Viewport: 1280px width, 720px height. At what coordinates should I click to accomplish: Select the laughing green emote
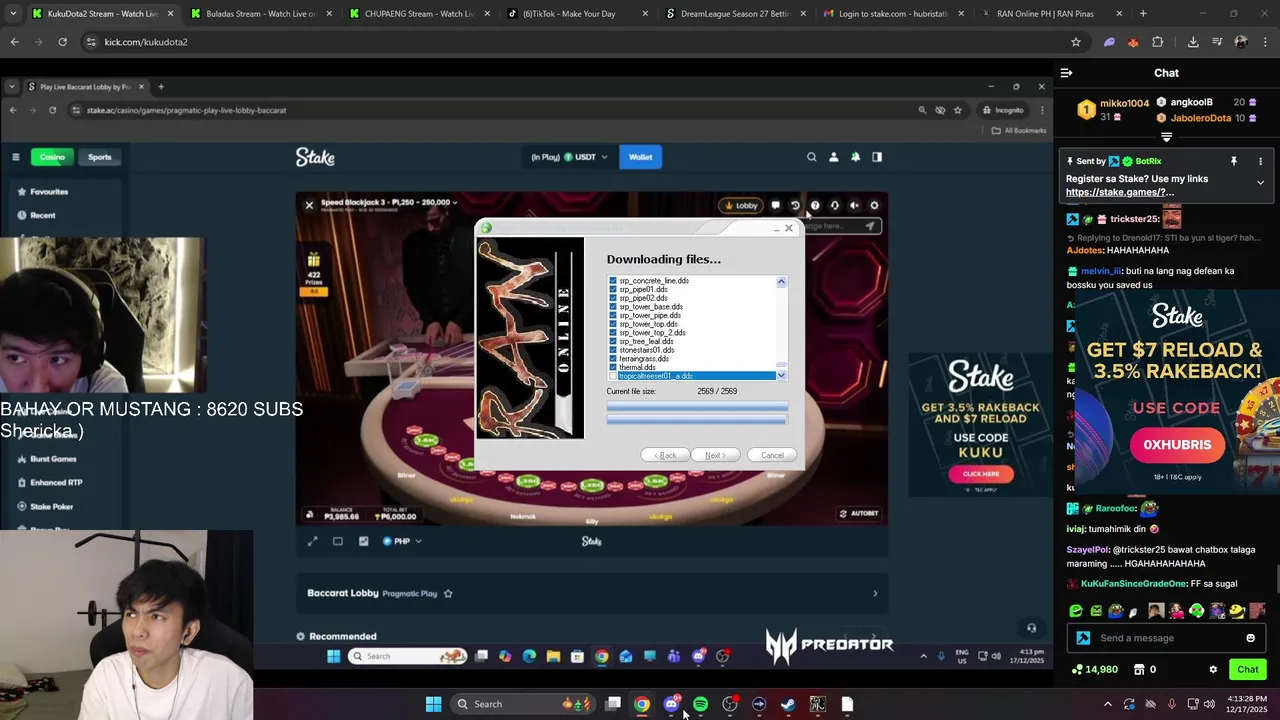tap(1076, 611)
